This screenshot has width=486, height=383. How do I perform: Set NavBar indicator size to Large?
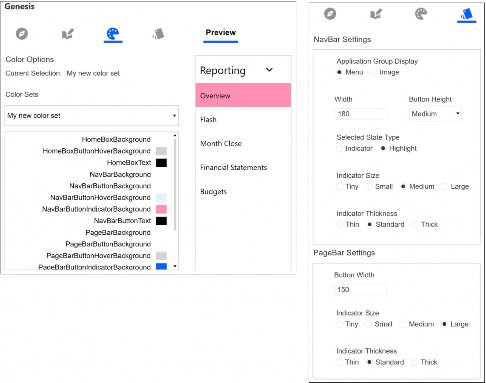pyautogui.click(x=444, y=186)
